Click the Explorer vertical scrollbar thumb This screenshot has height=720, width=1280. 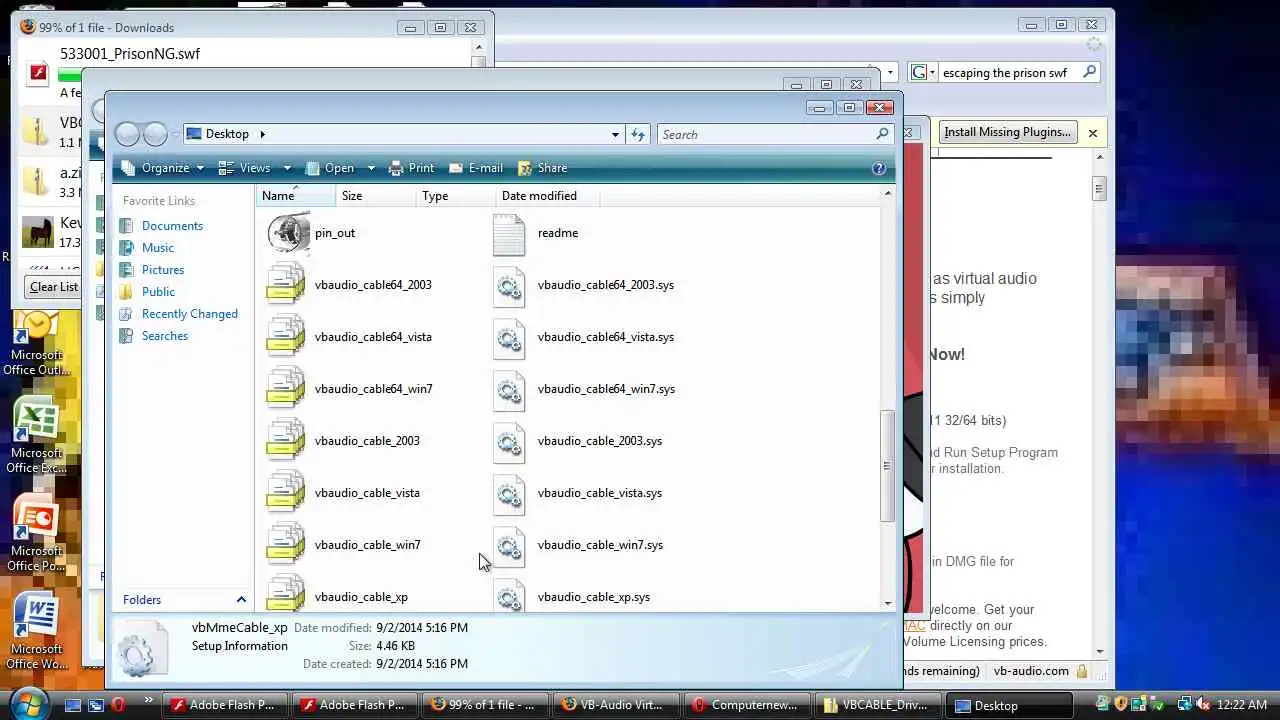pyautogui.click(x=887, y=465)
